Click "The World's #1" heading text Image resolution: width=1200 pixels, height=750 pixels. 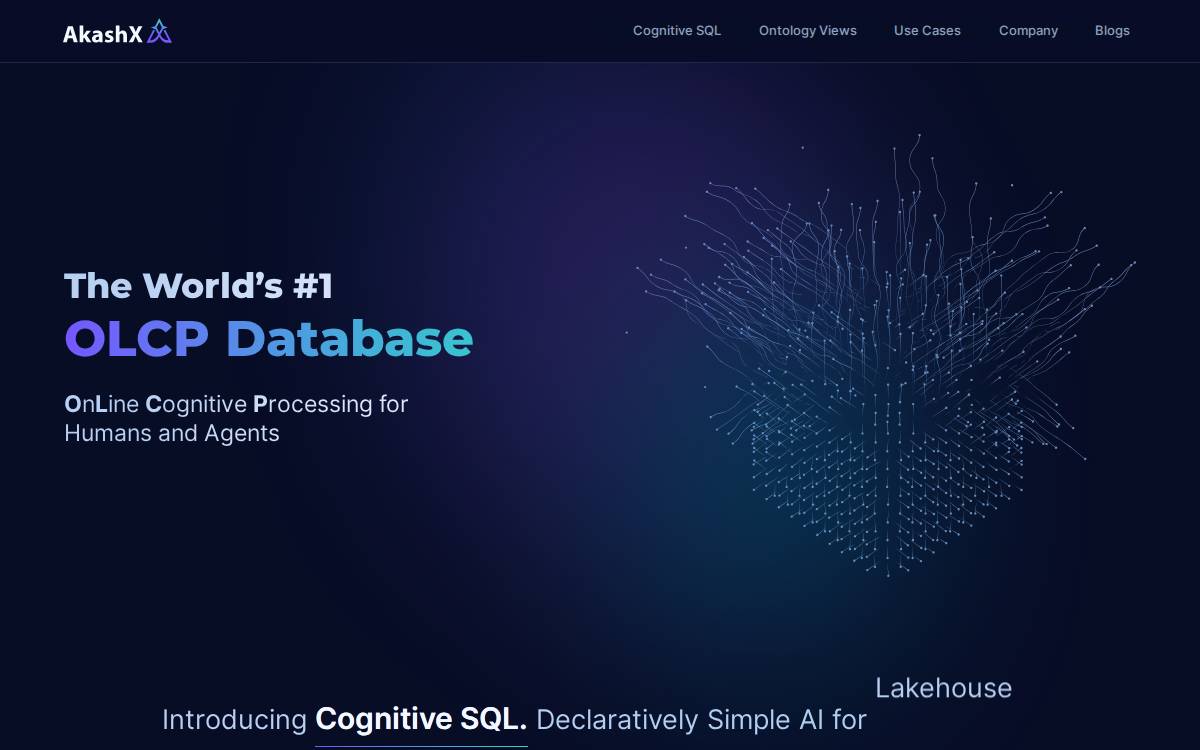point(199,286)
